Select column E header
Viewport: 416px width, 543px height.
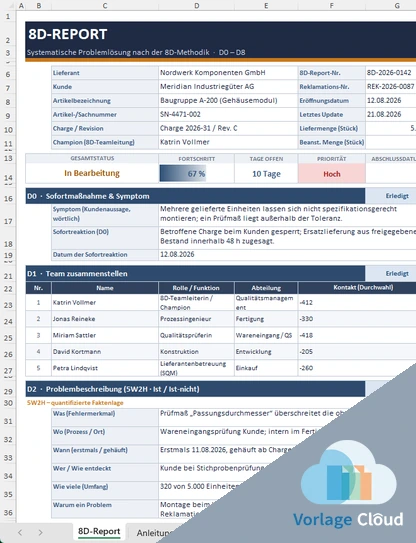[x=266, y=6]
